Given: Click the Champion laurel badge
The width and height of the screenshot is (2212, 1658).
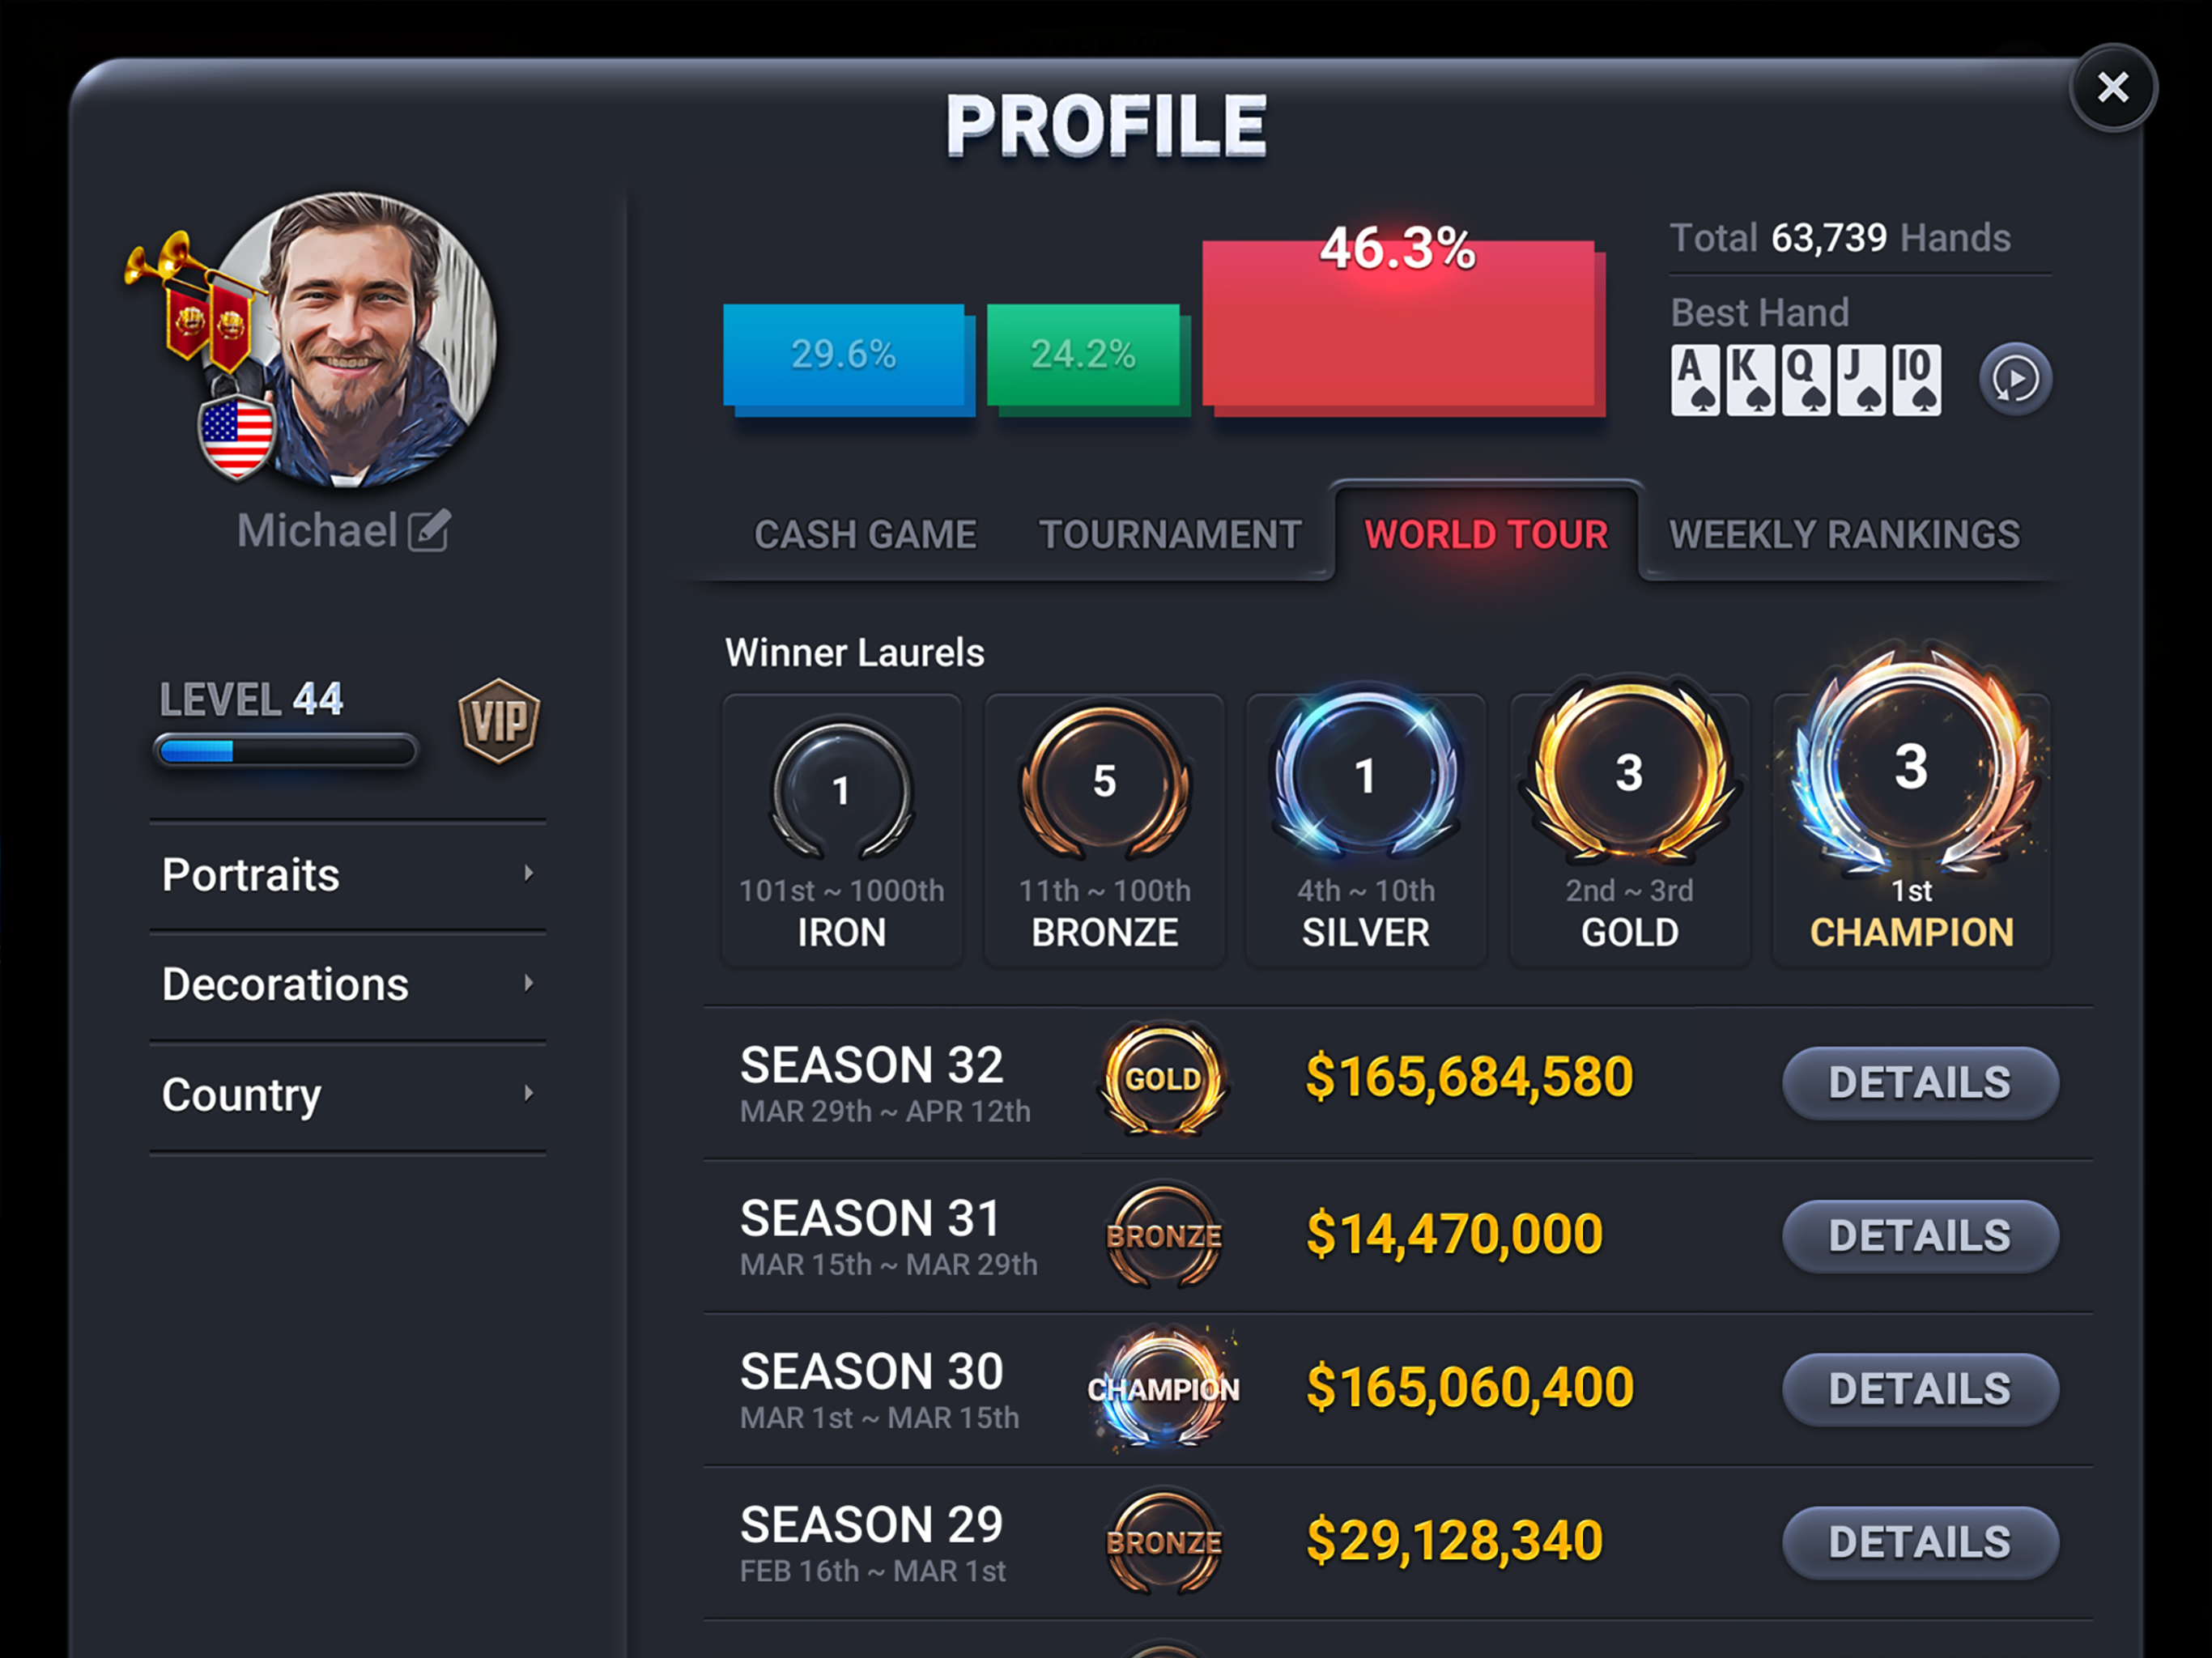Looking at the screenshot, I should pyautogui.click(x=1911, y=765).
